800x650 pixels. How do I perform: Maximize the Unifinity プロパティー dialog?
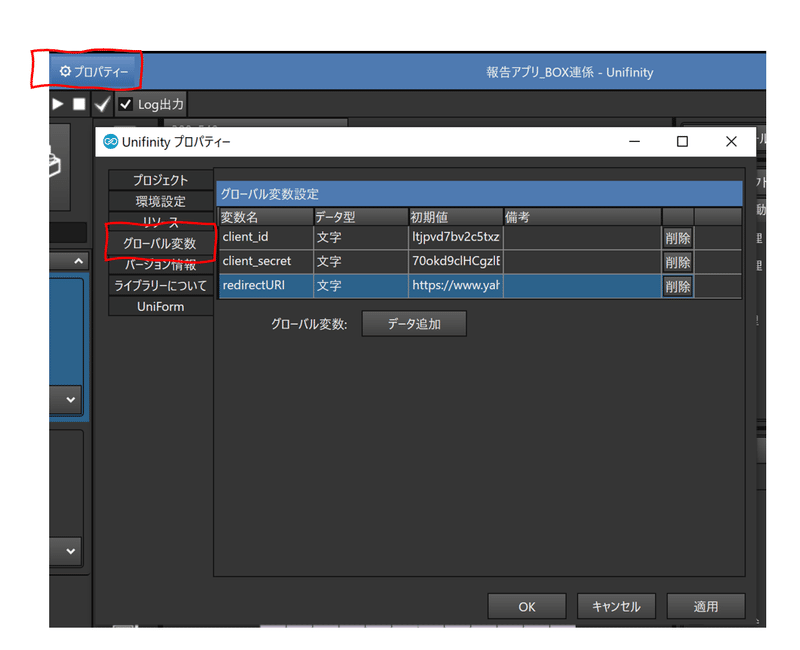[x=682, y=141]
